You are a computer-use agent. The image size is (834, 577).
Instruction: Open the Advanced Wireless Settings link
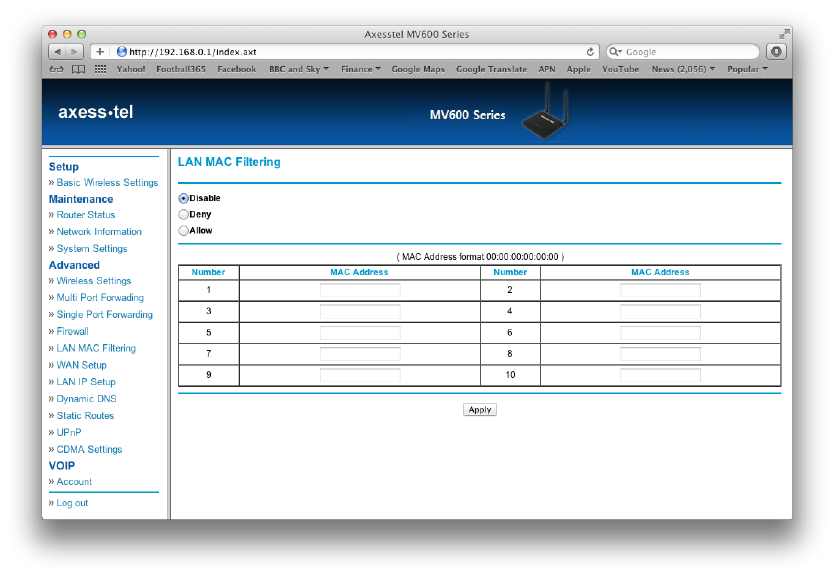click(x=94, y=281)
